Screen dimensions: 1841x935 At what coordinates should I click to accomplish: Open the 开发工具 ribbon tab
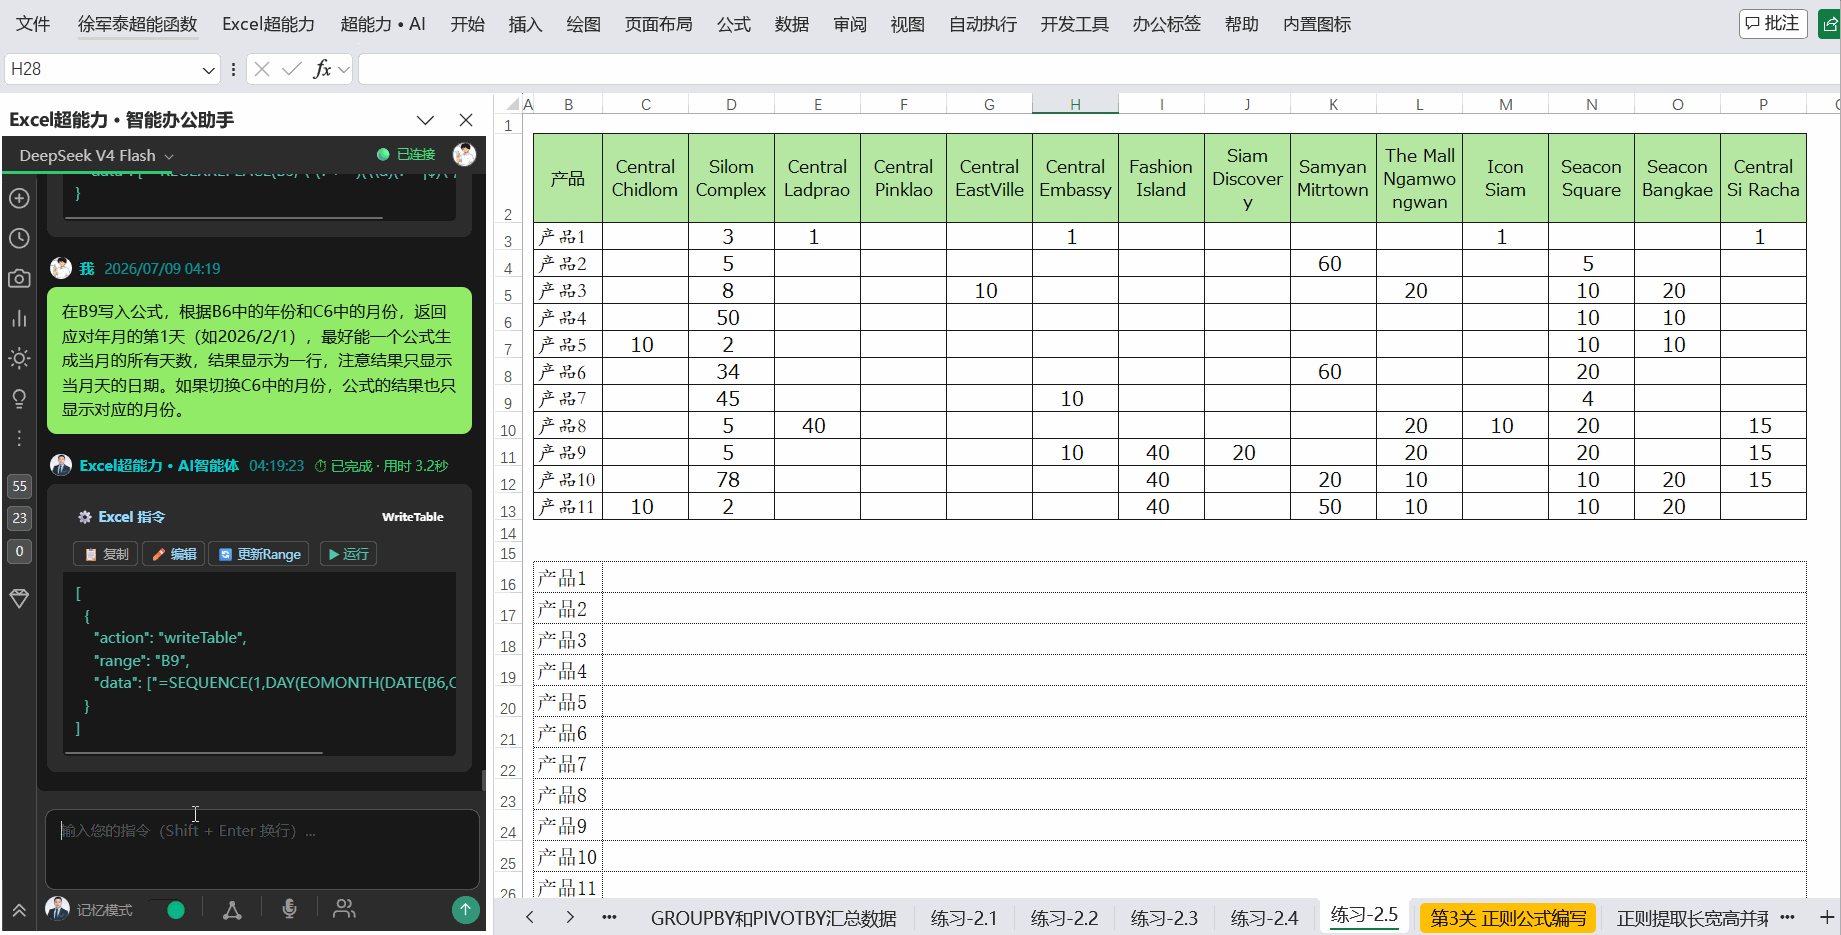click(1075, 24)
